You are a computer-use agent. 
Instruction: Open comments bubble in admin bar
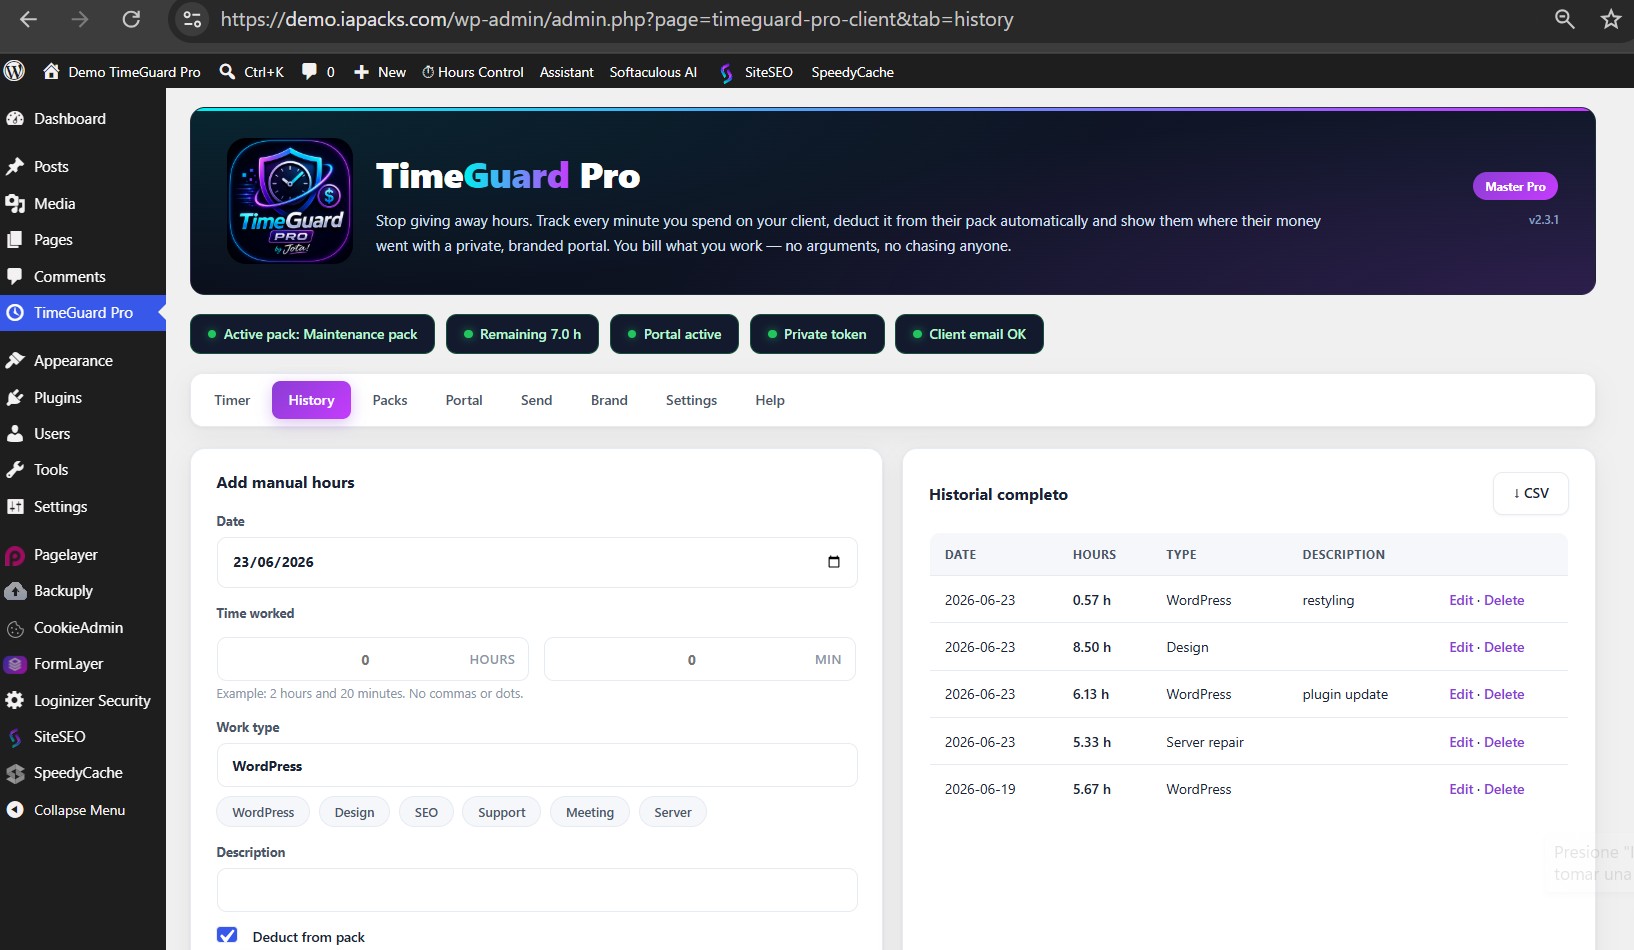(x=309, y=71)
